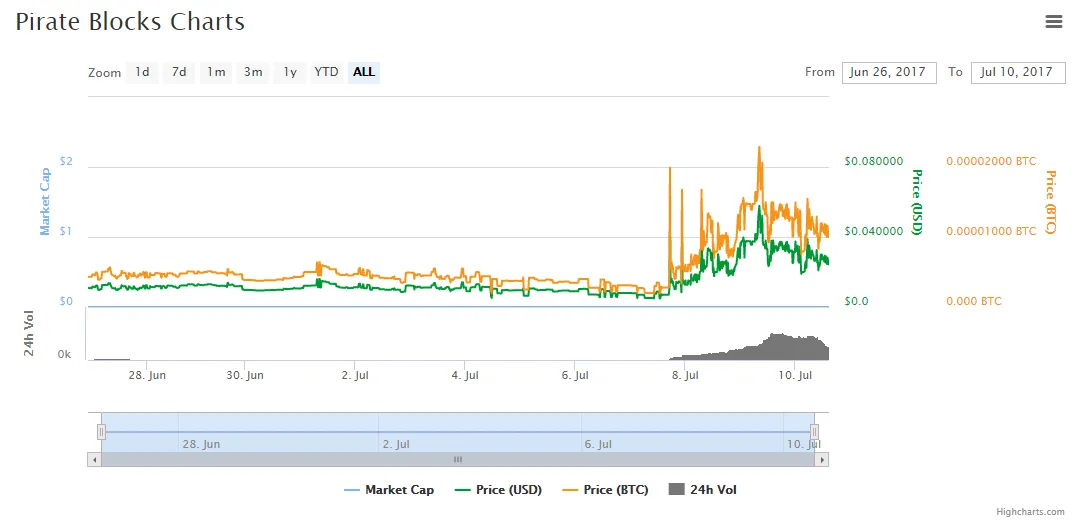Toggle Price (USD) series in legend

point(499,490)
